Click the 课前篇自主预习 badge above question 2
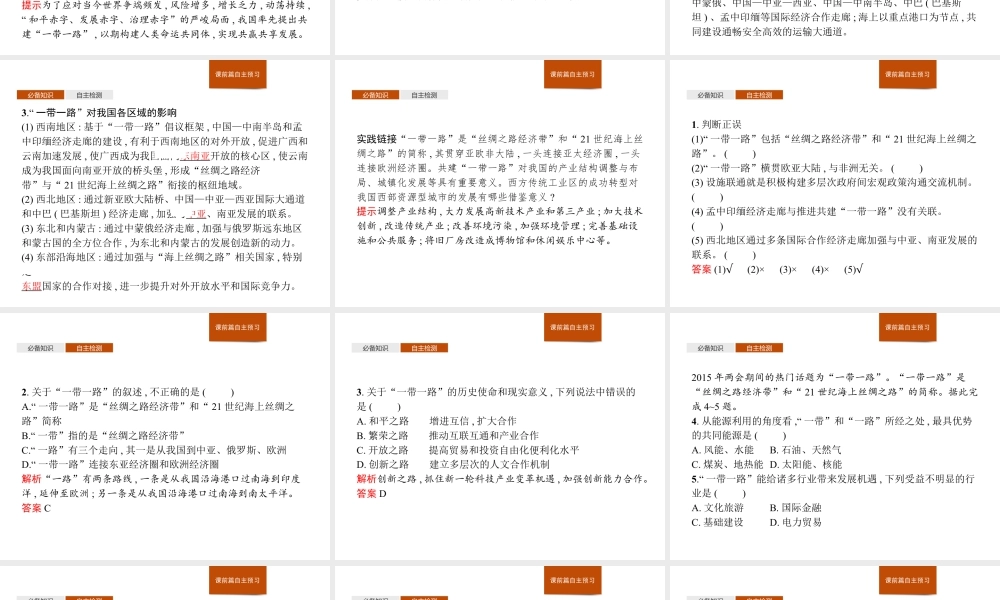The height and width of the screenshot is (600, 1000). click(240, 327)
